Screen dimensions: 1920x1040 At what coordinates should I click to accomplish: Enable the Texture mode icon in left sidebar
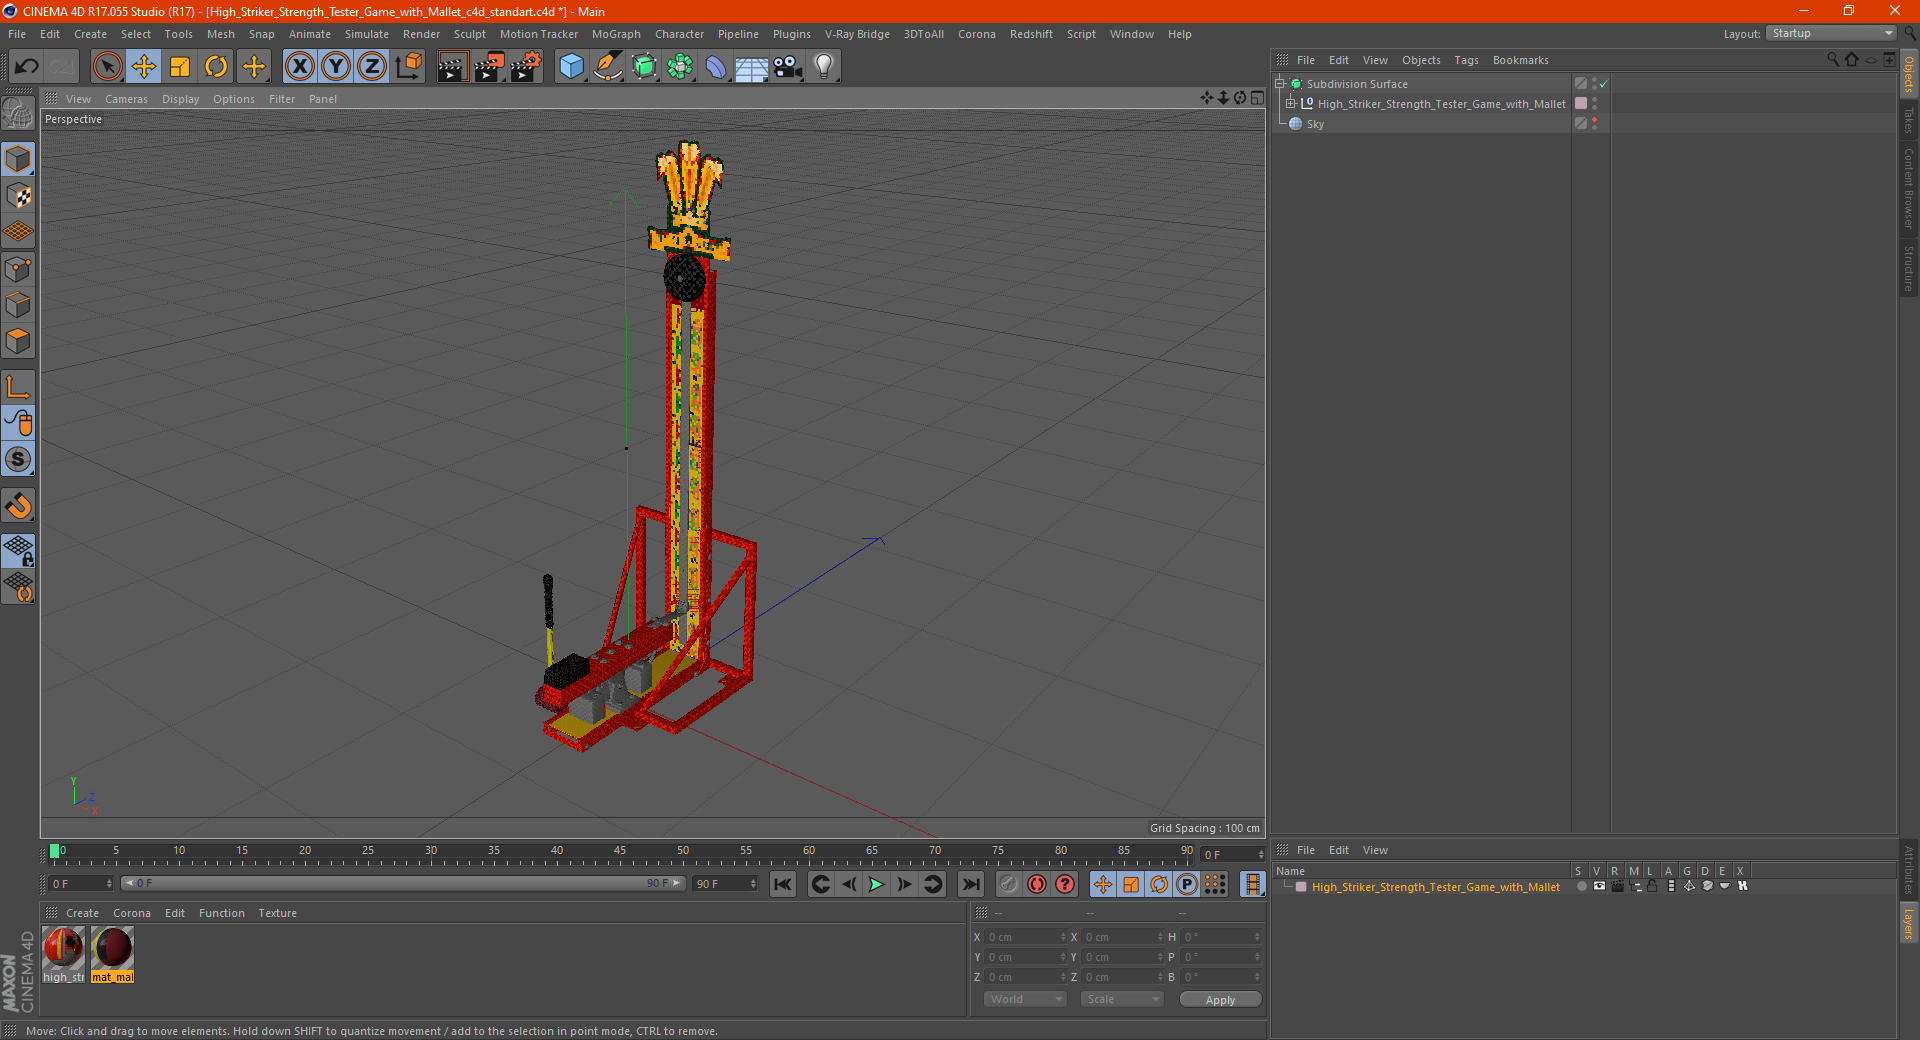tap(19, 196)
